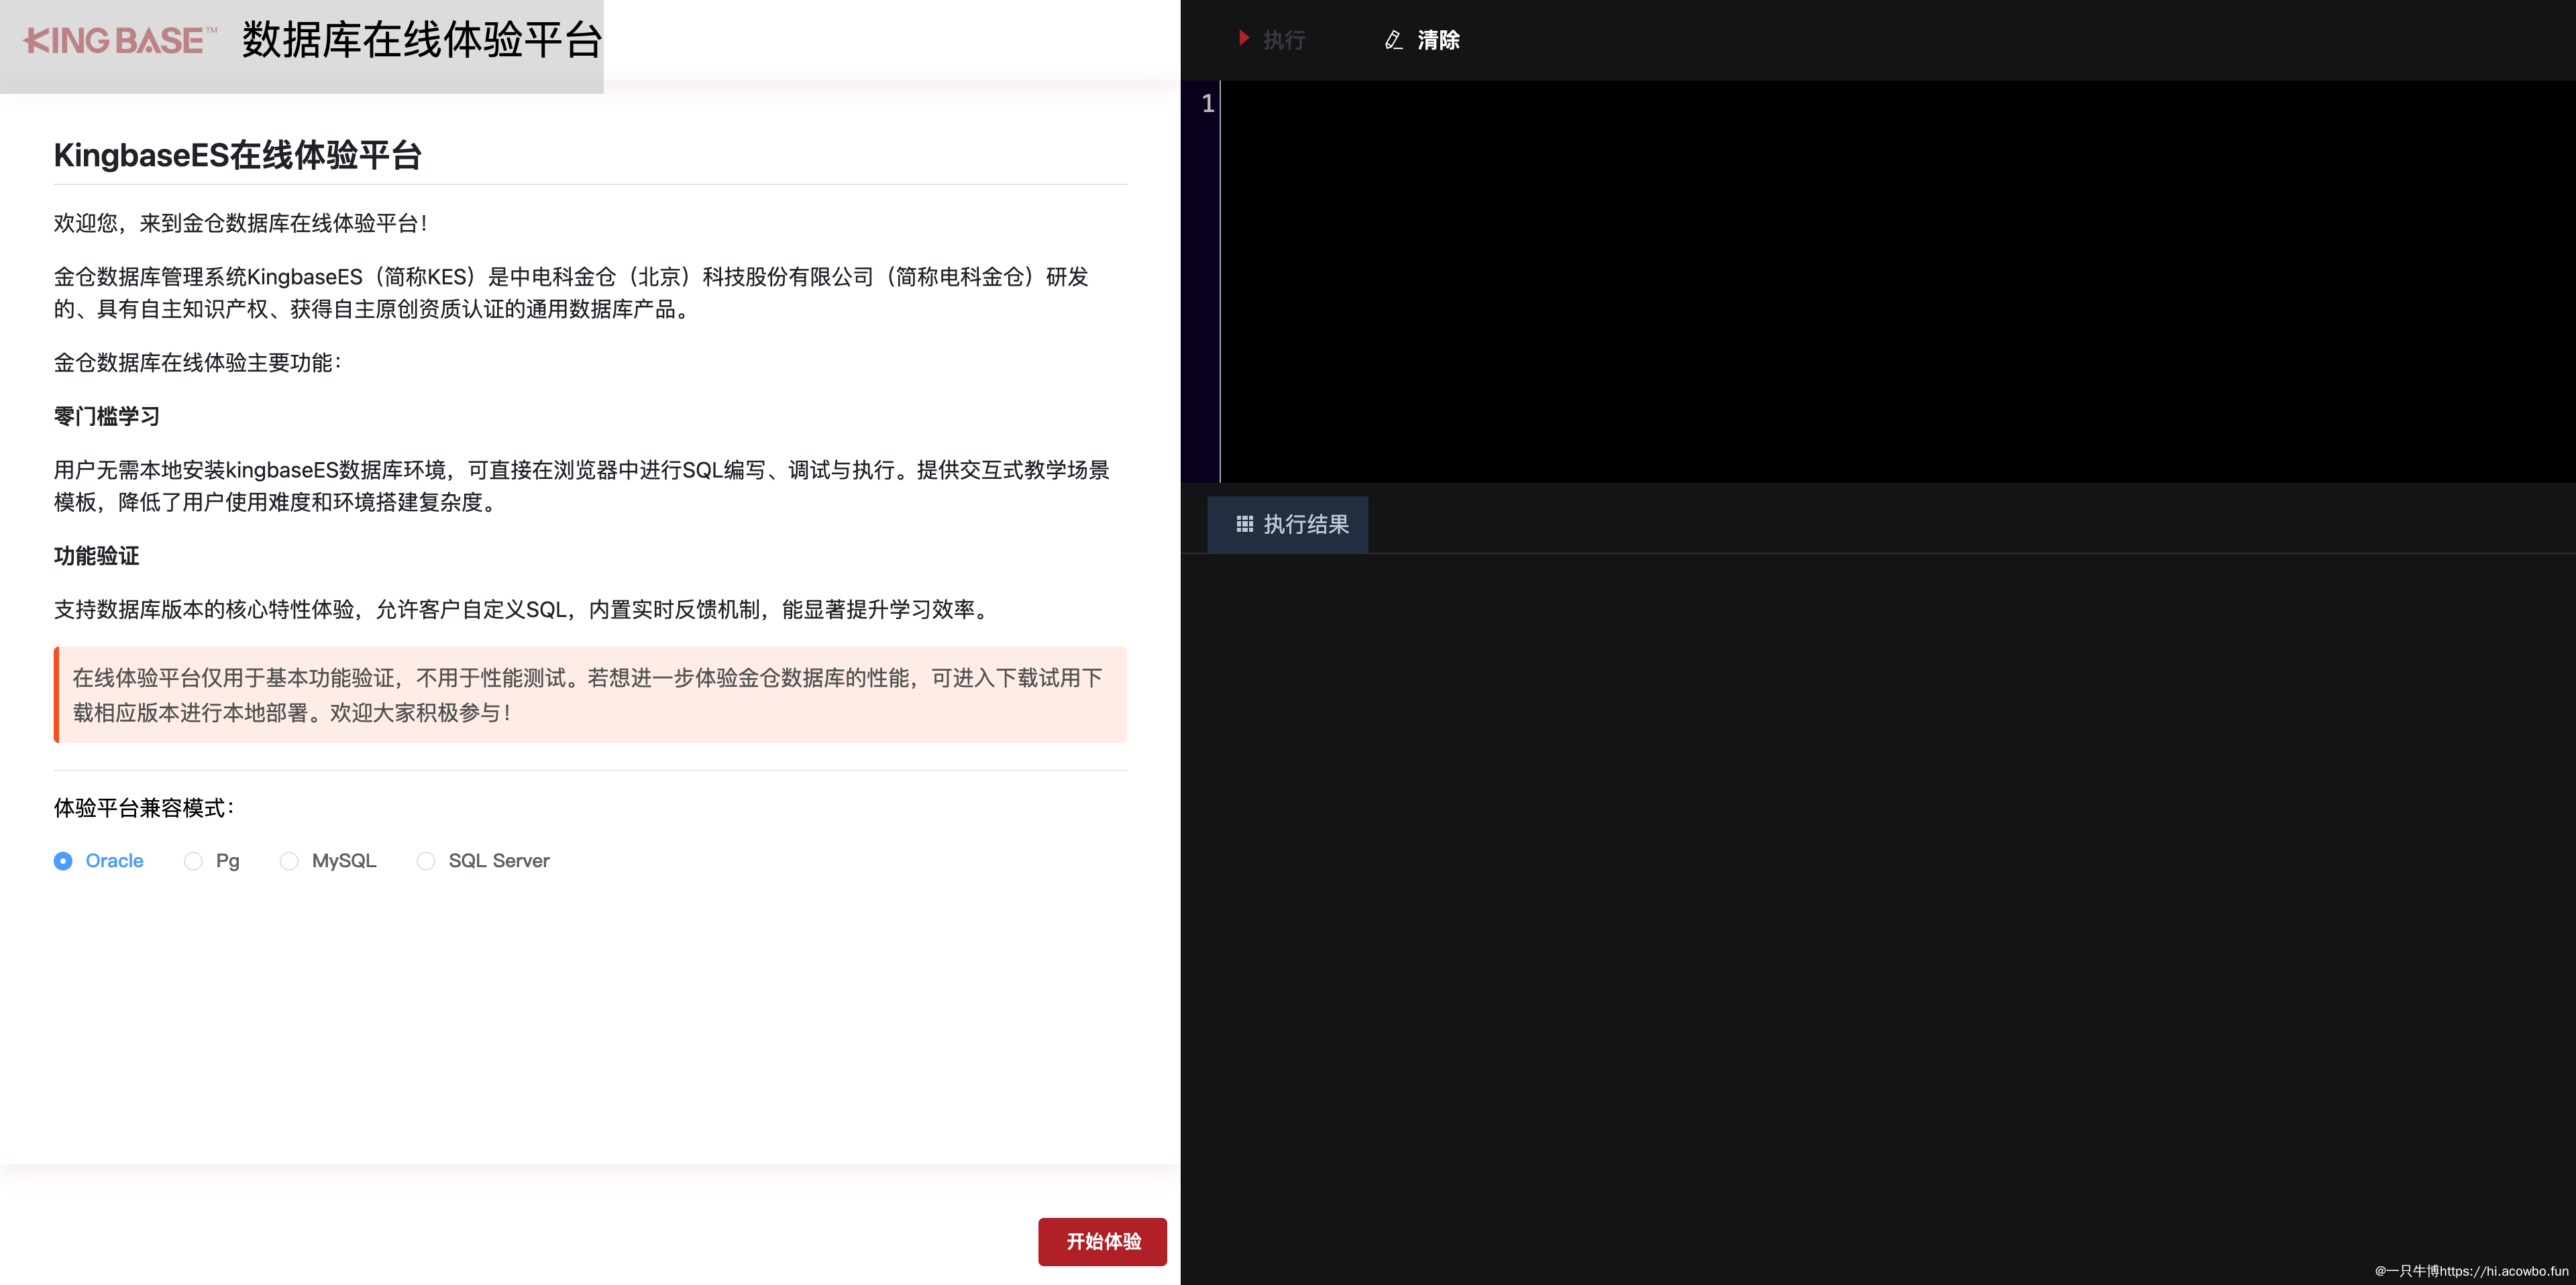This screenshot has width=2576, height=1285.
Task: Click the pink notice about 在线体验平台仅用于基本功能验证
Action: (590, 695)
